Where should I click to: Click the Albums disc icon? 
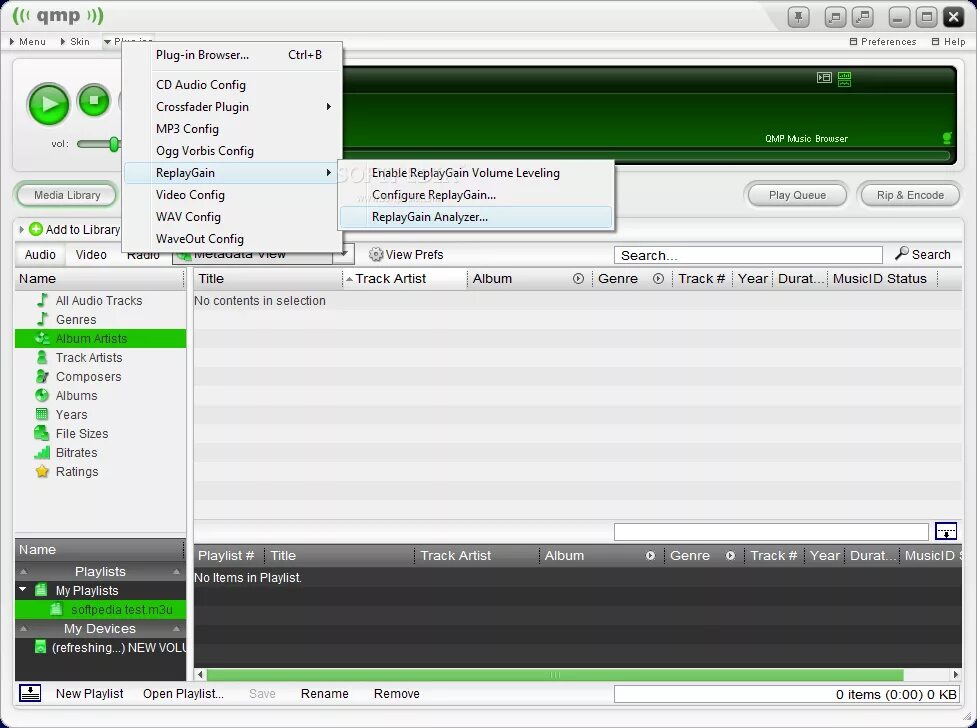click(x=42, y=395)
